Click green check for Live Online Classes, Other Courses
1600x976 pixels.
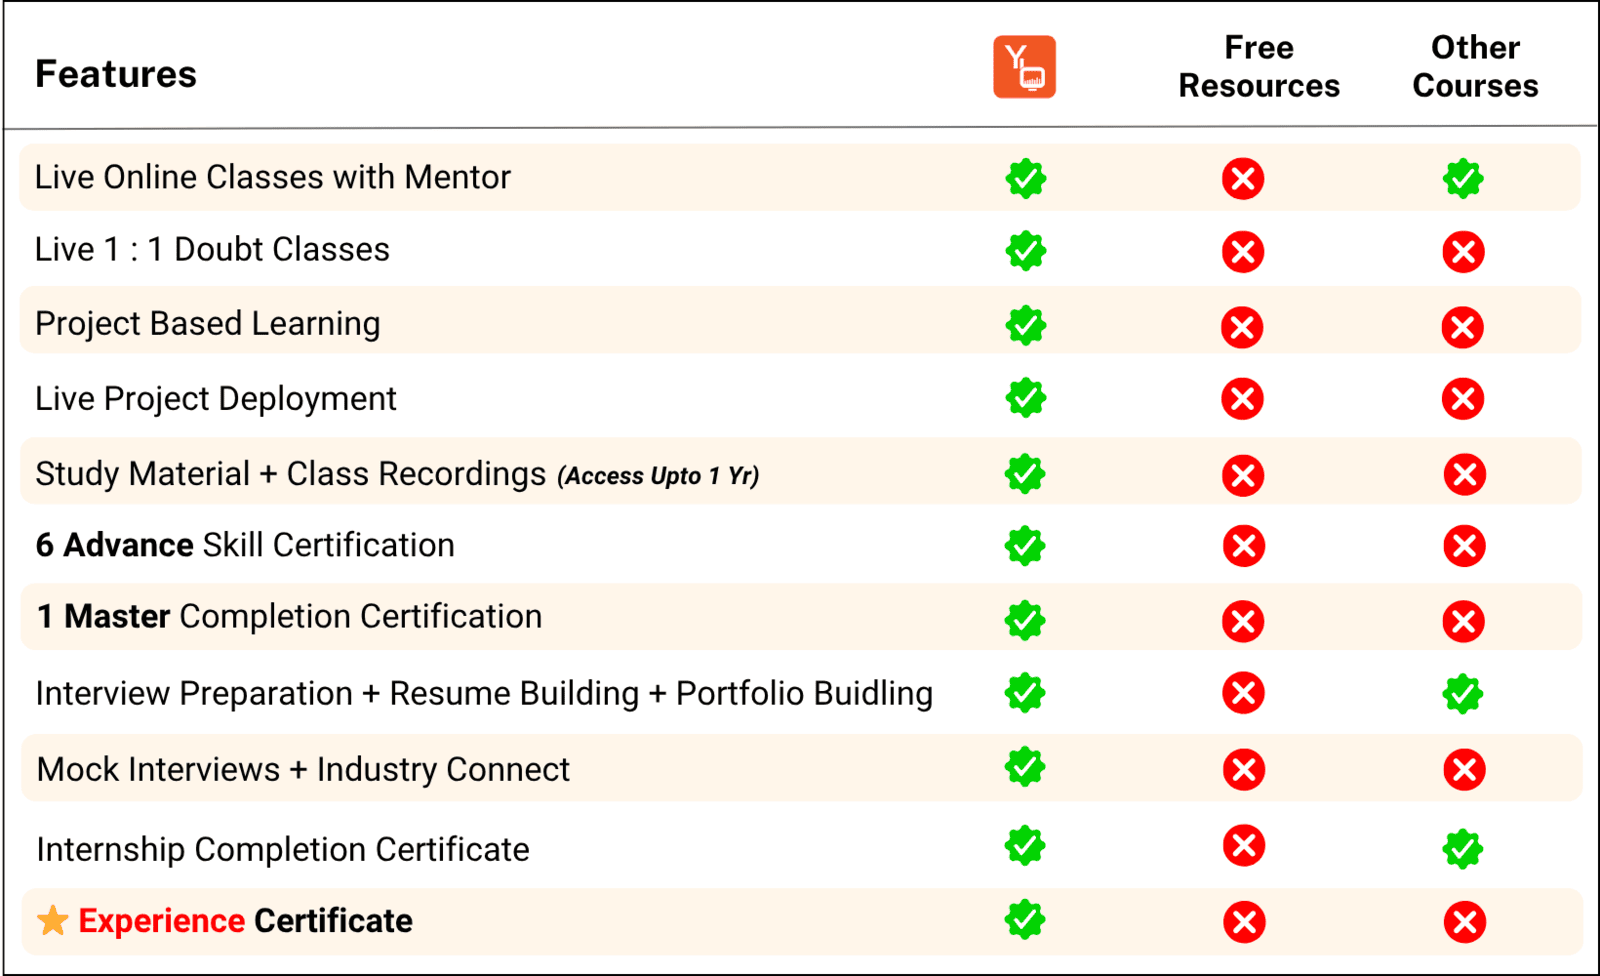[x=1463, y=178]
